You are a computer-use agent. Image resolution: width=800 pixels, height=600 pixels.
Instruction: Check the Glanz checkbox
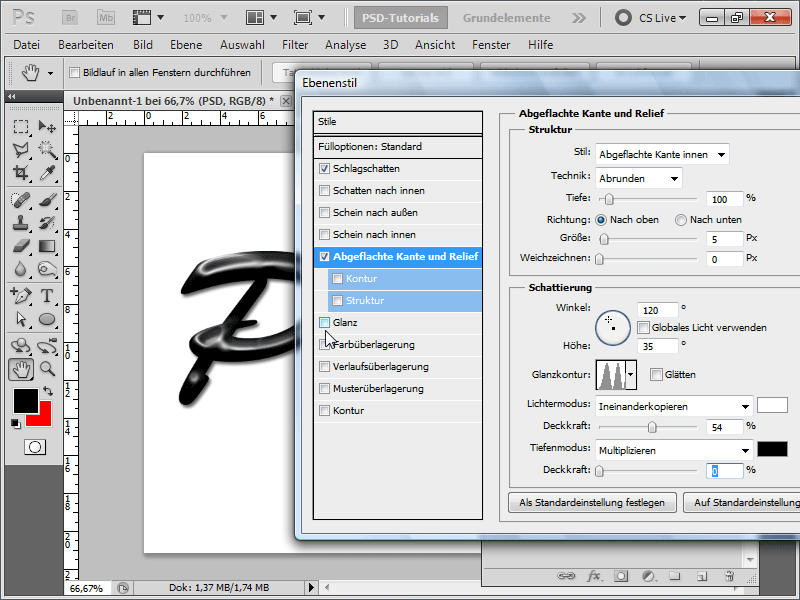[324, 322]
